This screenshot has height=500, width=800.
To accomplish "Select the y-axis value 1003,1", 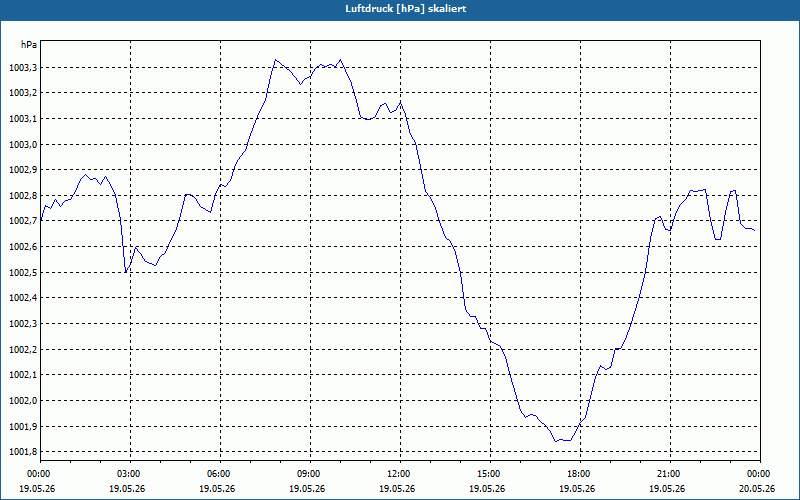I will [x=23, y=119].
